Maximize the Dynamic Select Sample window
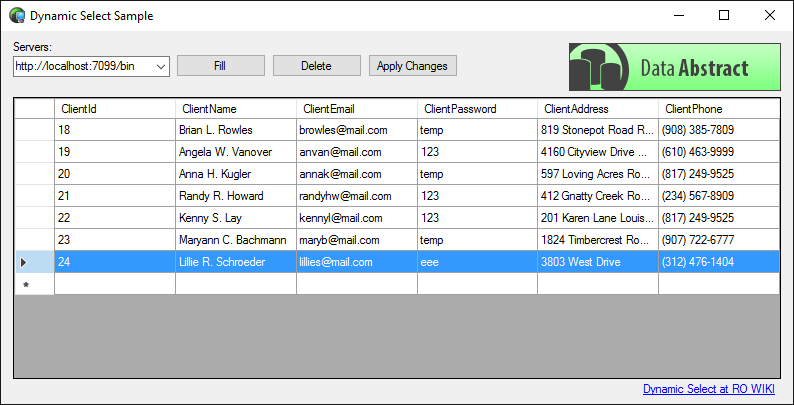The width and height of the screenshot is (794, 405). tap(723, 16)
